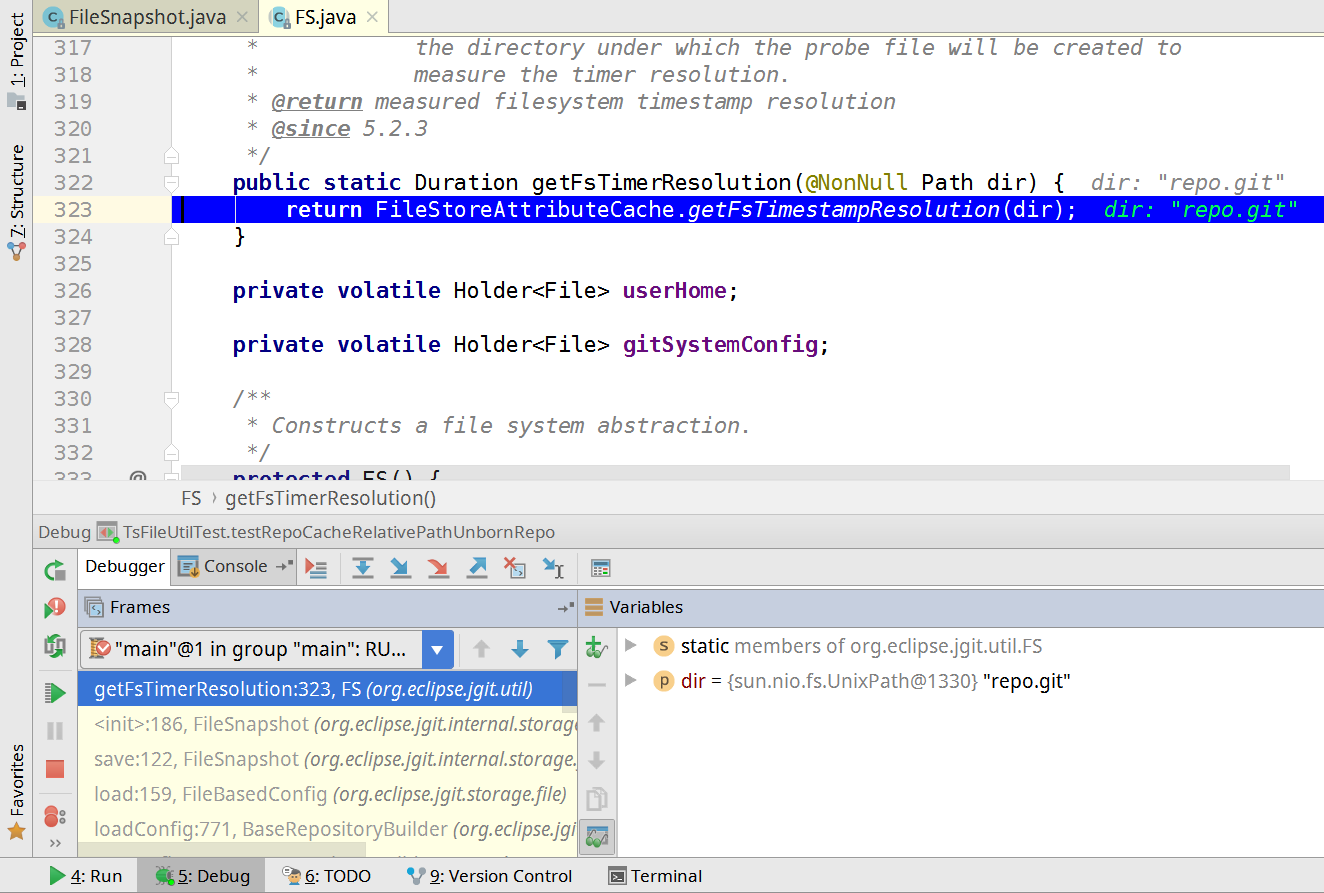Select loadConfig:771 BaseRepositoryBuilder frame
The width and height of the screenshot is (1324, 893).
[327, 829]
